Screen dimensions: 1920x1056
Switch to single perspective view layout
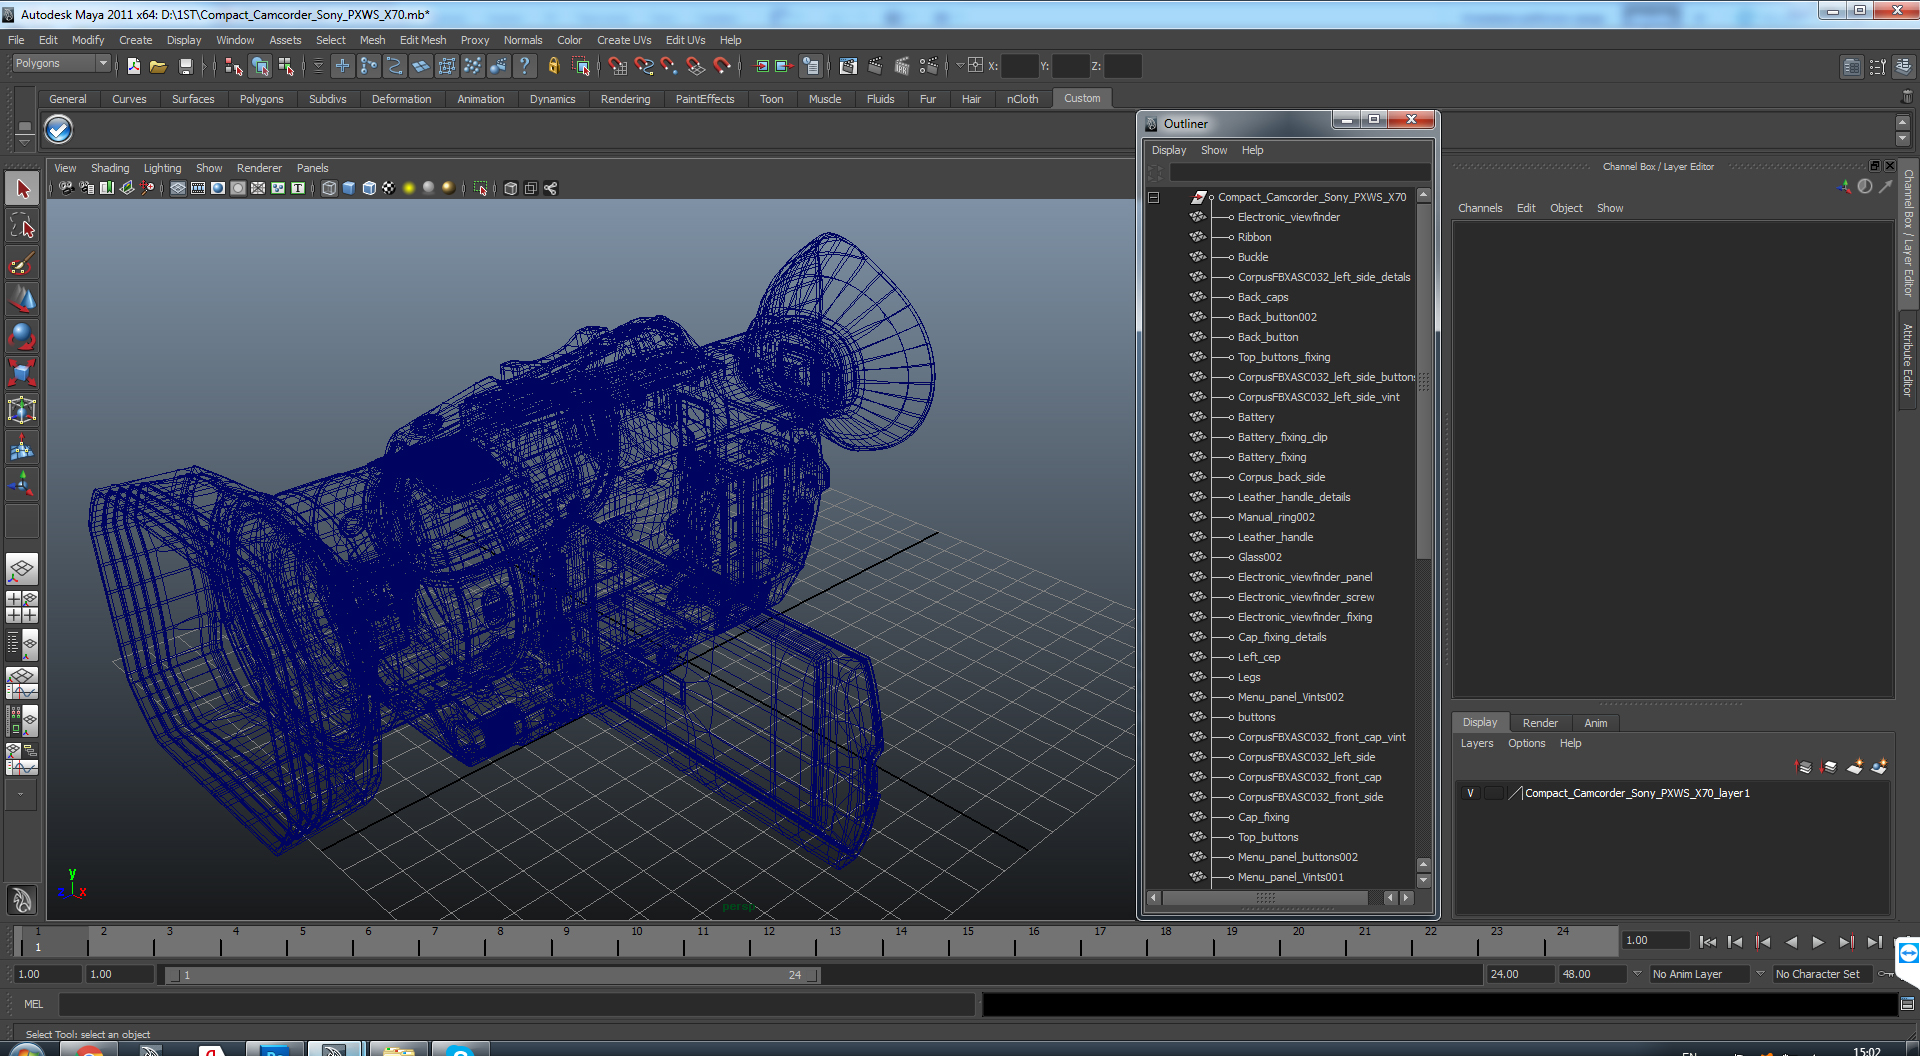point(22,570)
